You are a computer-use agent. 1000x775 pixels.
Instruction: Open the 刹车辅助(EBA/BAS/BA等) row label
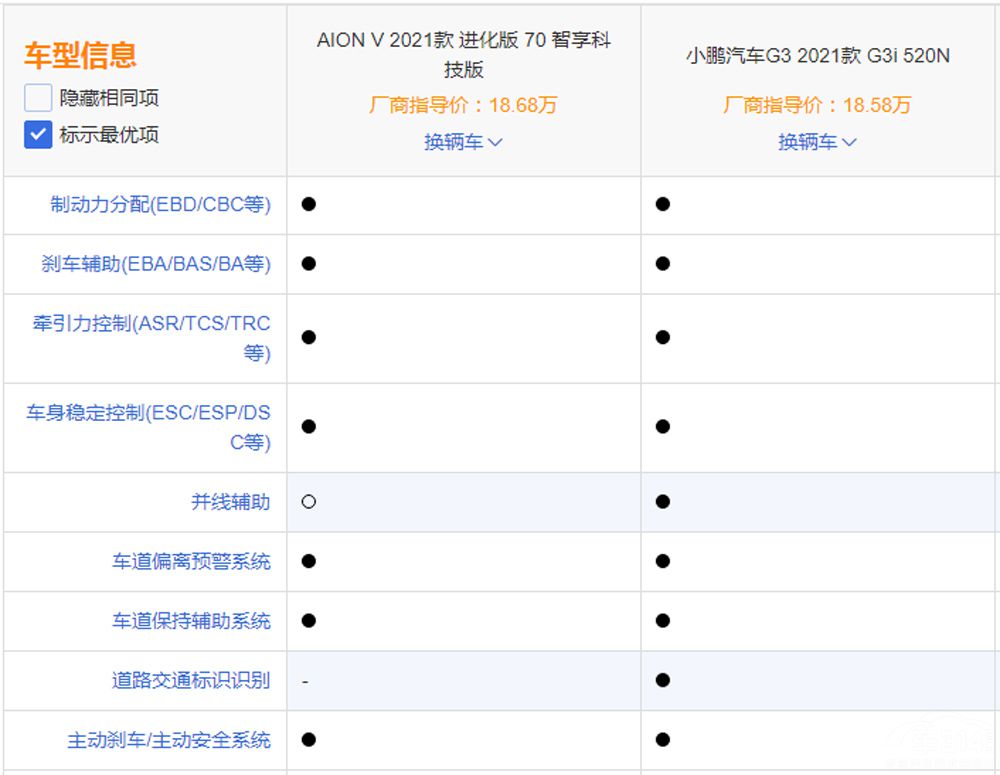(x=156, y=264)
